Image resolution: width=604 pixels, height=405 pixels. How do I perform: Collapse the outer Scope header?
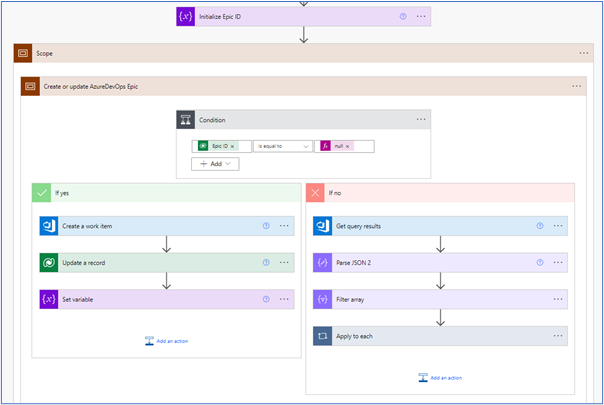click(x=304, y=53)
